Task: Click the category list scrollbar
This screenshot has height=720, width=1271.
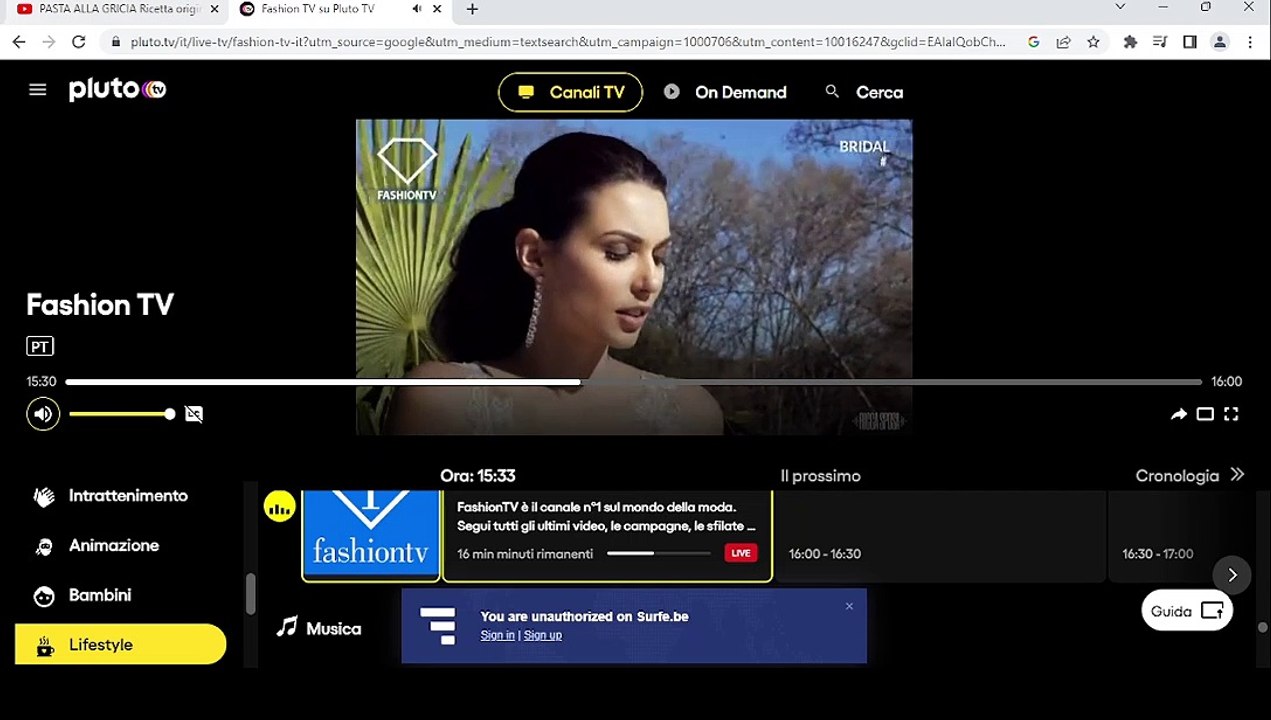Action: [251, 593]
